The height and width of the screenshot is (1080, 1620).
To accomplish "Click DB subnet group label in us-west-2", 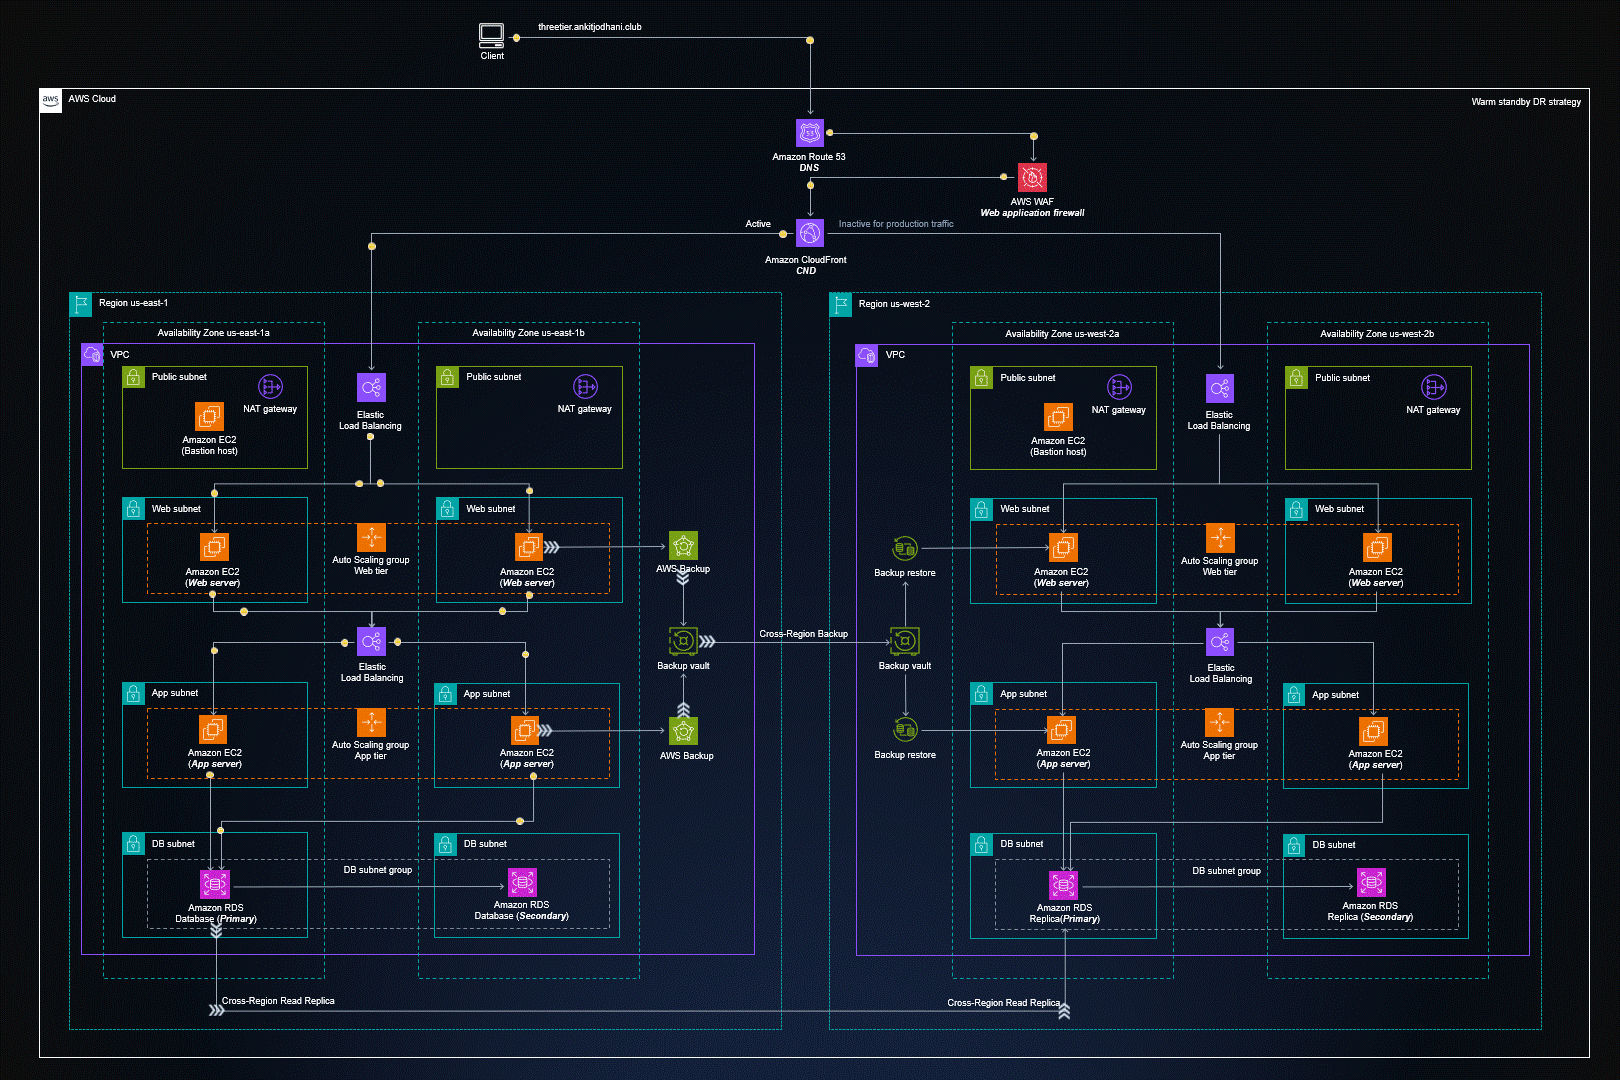I will click(1226, 871).
